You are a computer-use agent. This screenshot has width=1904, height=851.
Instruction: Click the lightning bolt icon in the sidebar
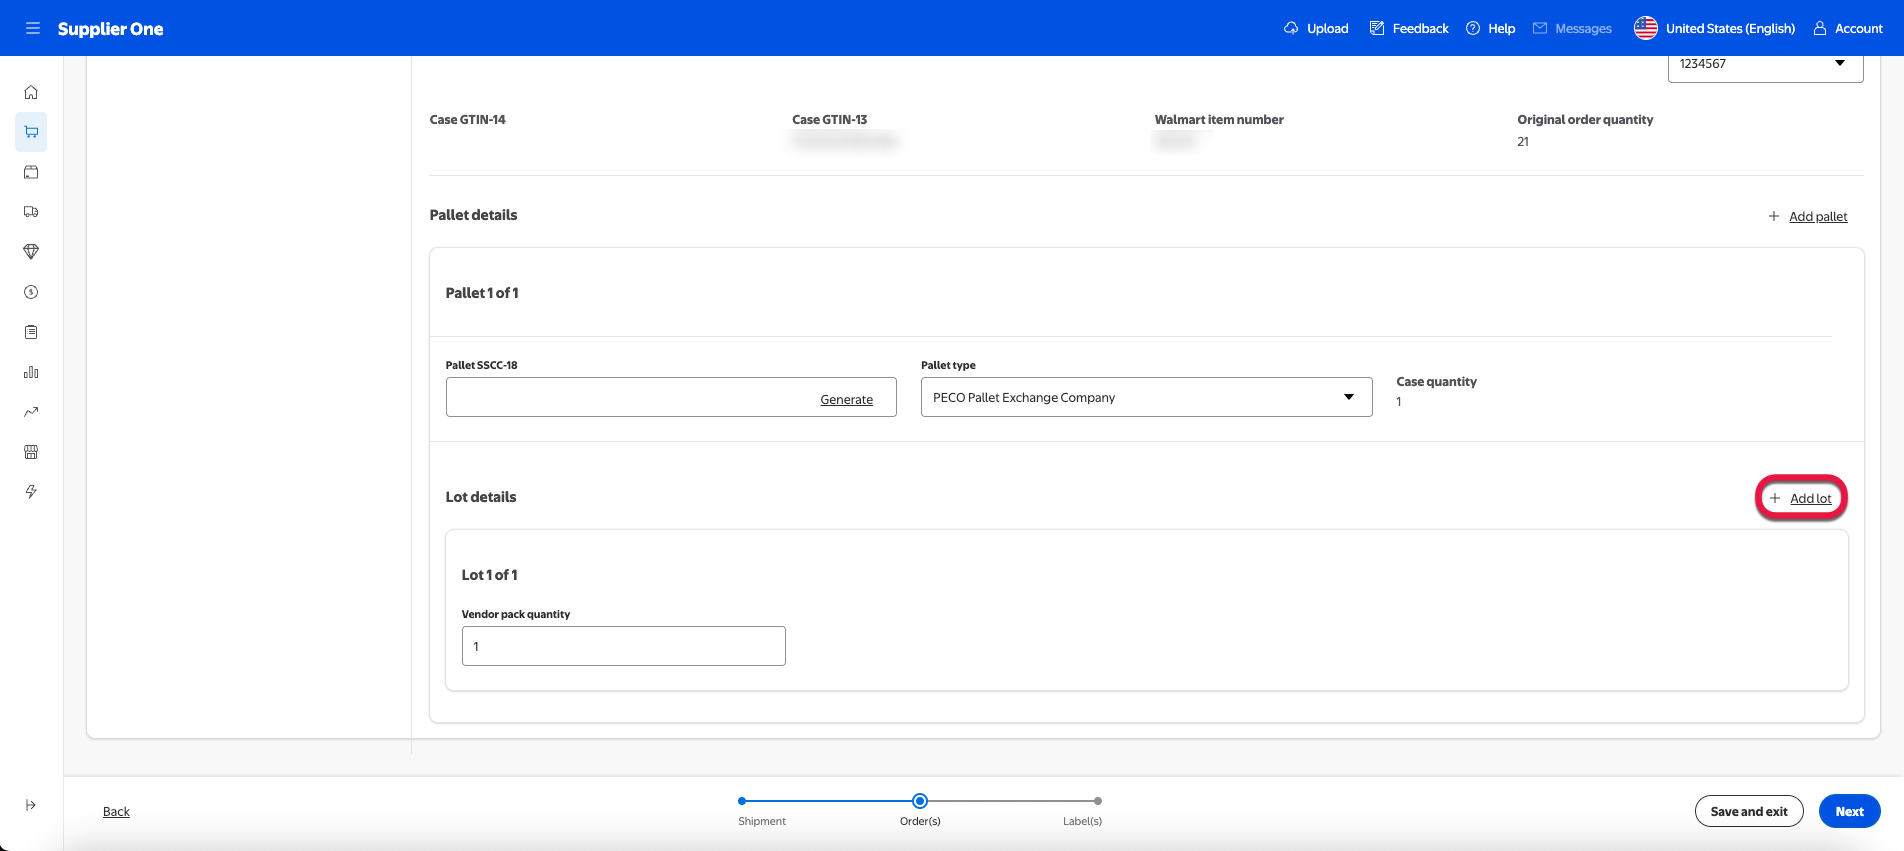(31, 492)
